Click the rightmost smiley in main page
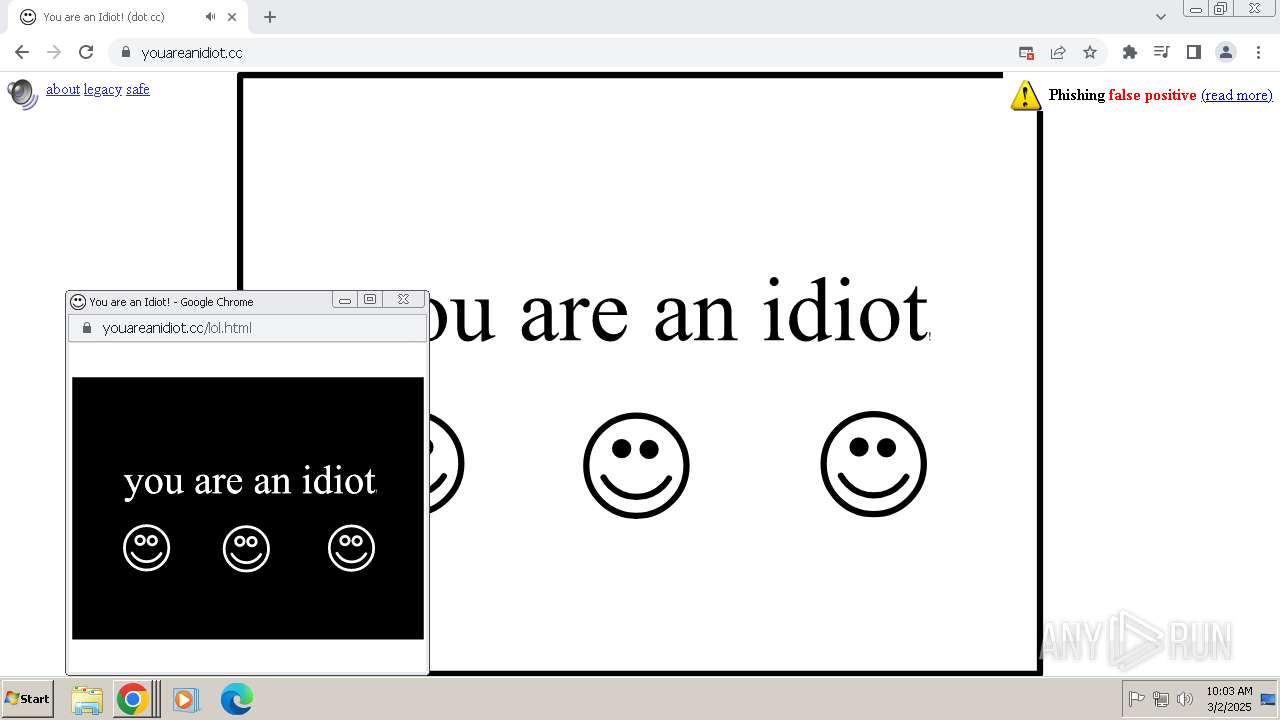This screenshot has width=1280, height=720. pos(874,464)
